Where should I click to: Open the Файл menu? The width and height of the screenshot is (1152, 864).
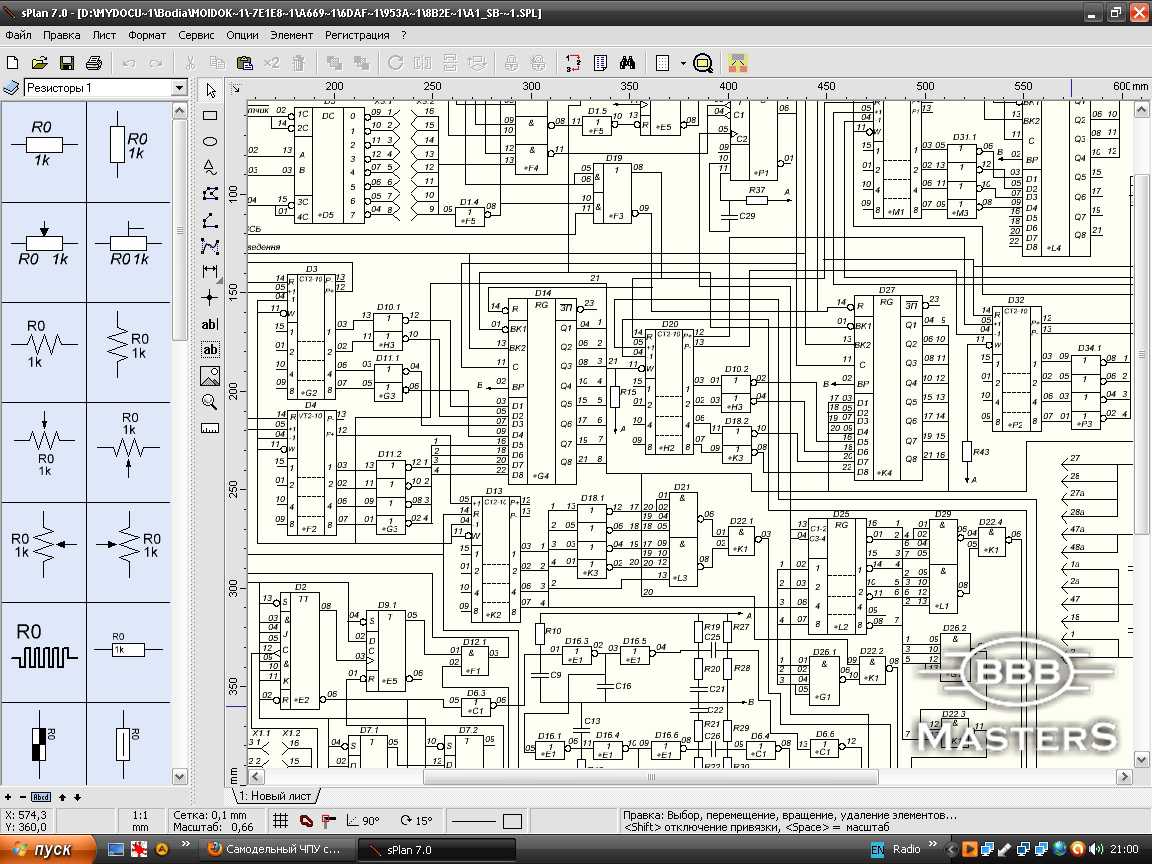click(18, 35)
